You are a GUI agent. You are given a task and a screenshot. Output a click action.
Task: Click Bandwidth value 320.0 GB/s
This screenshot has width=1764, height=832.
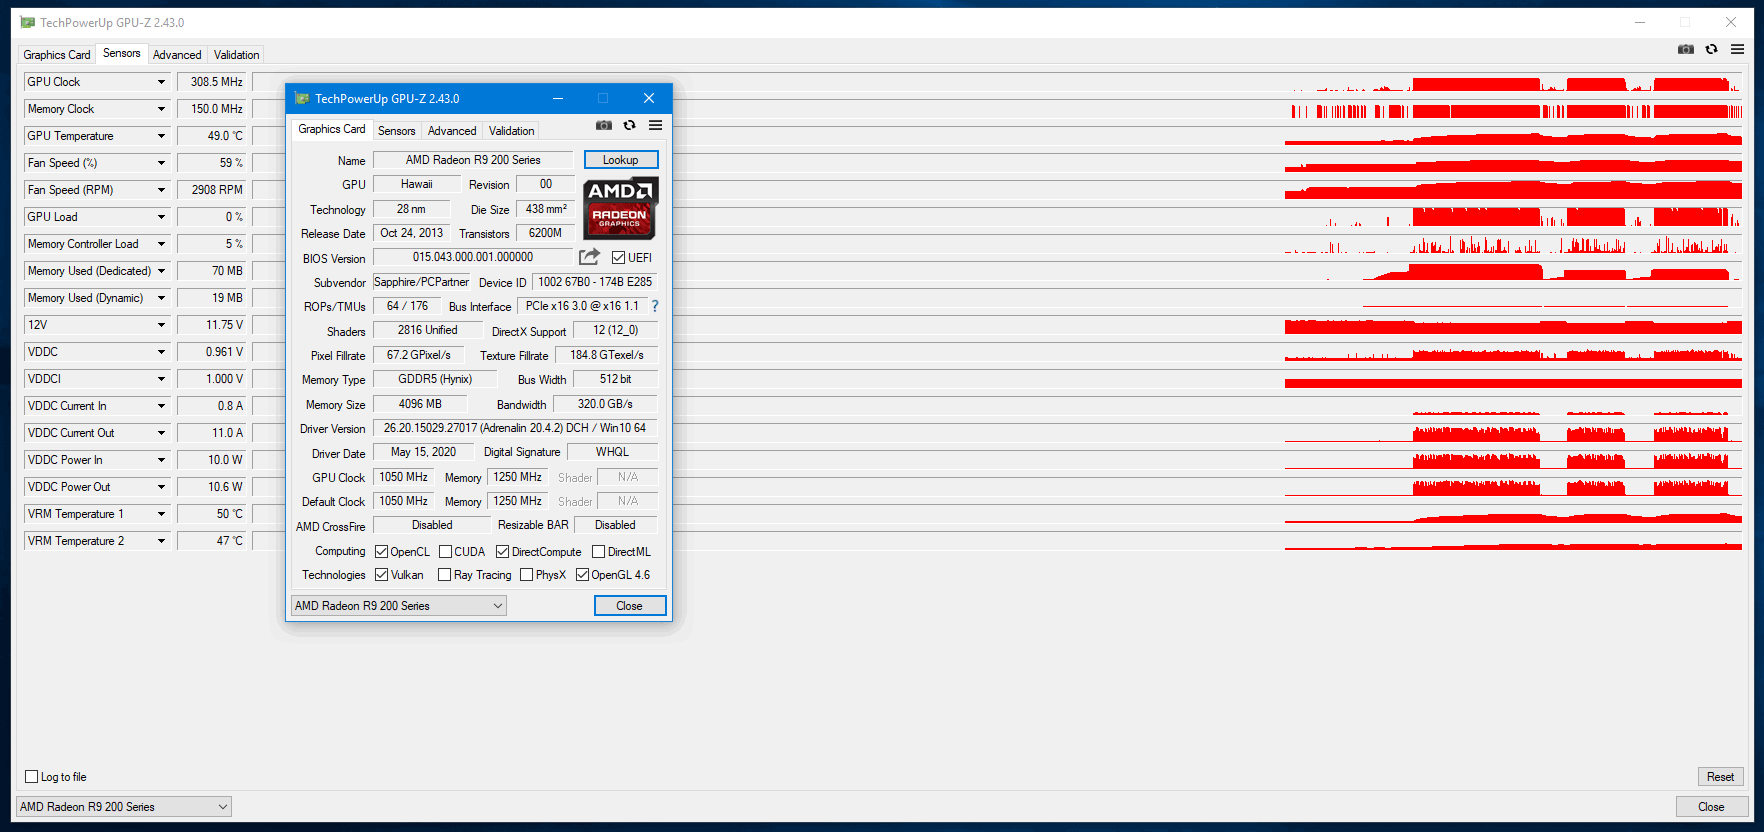(605, 404)
